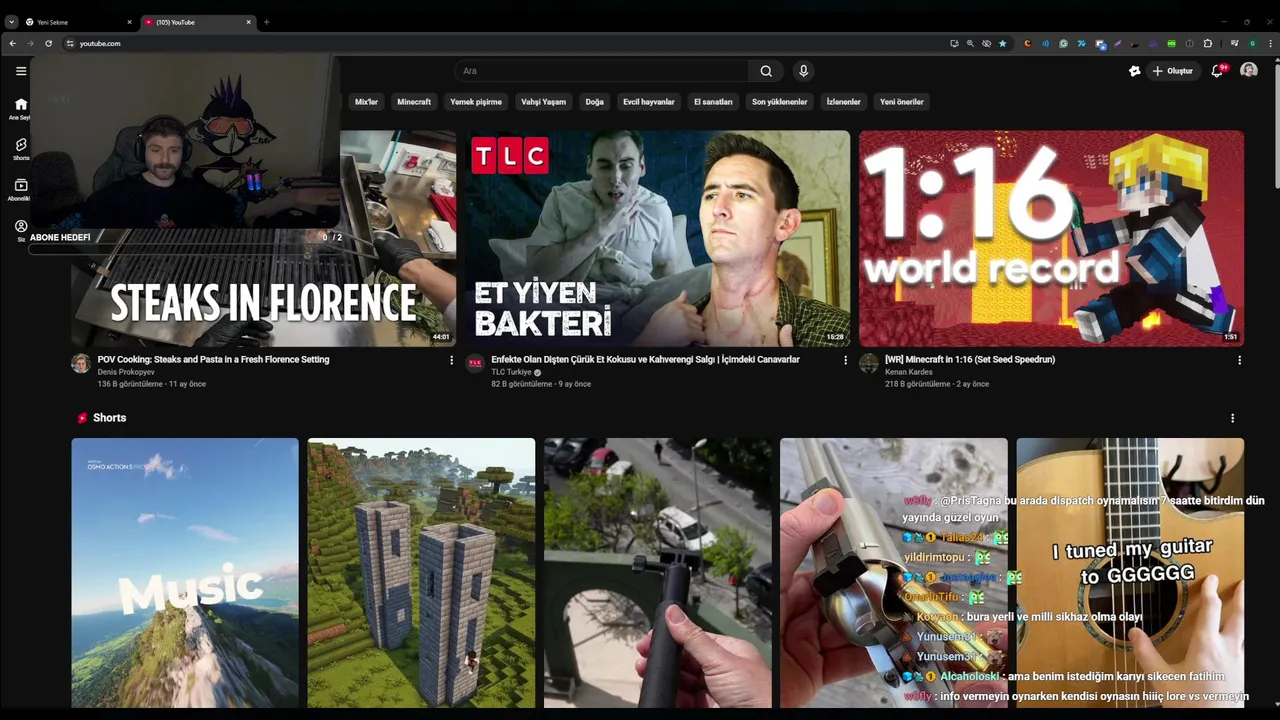
Task: Close the Yeni Sekme tab
Action: click(129, 22)
